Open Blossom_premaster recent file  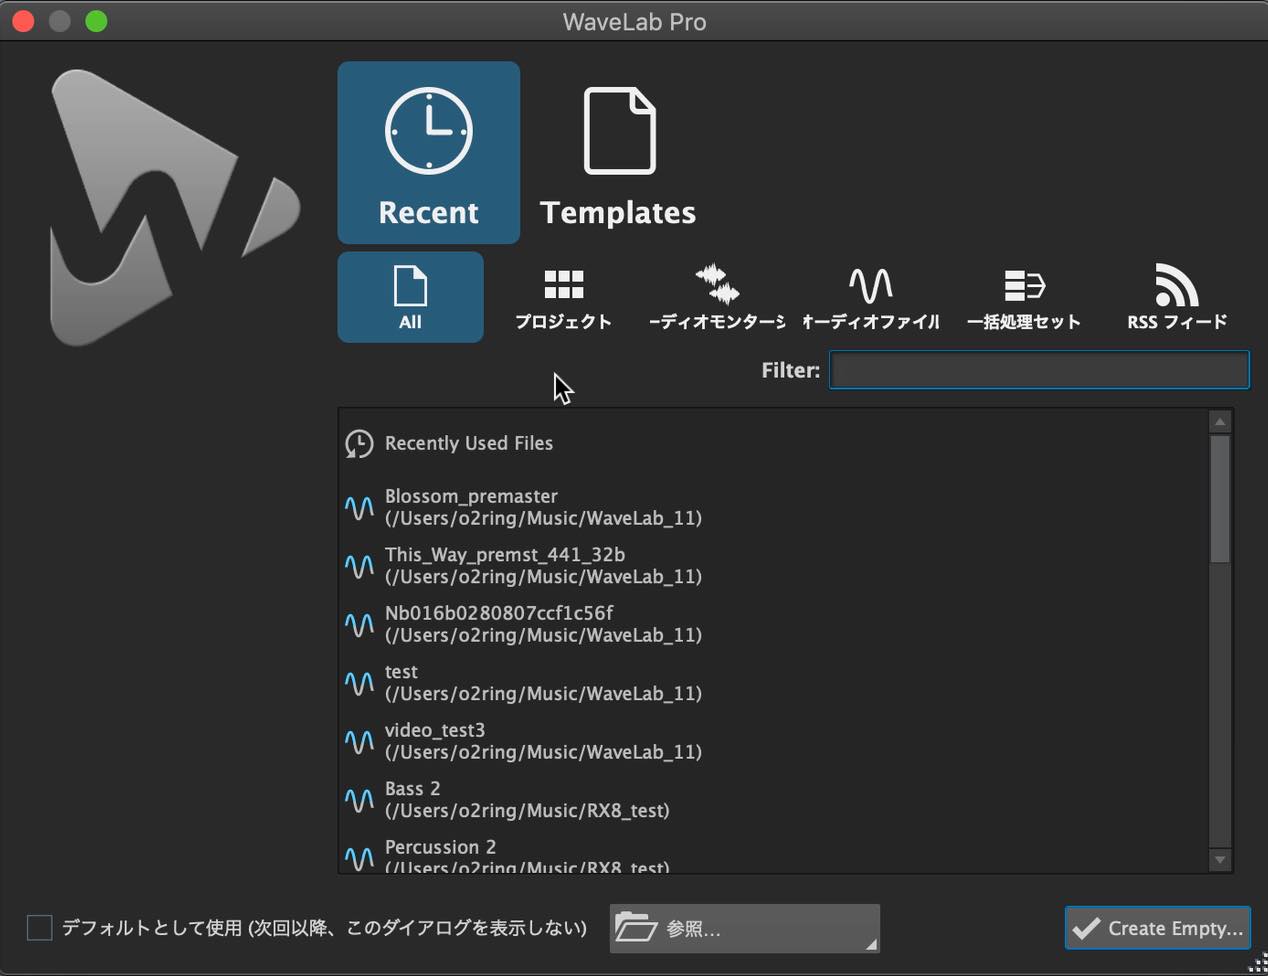pyautogui.click(x=543, y=507)
